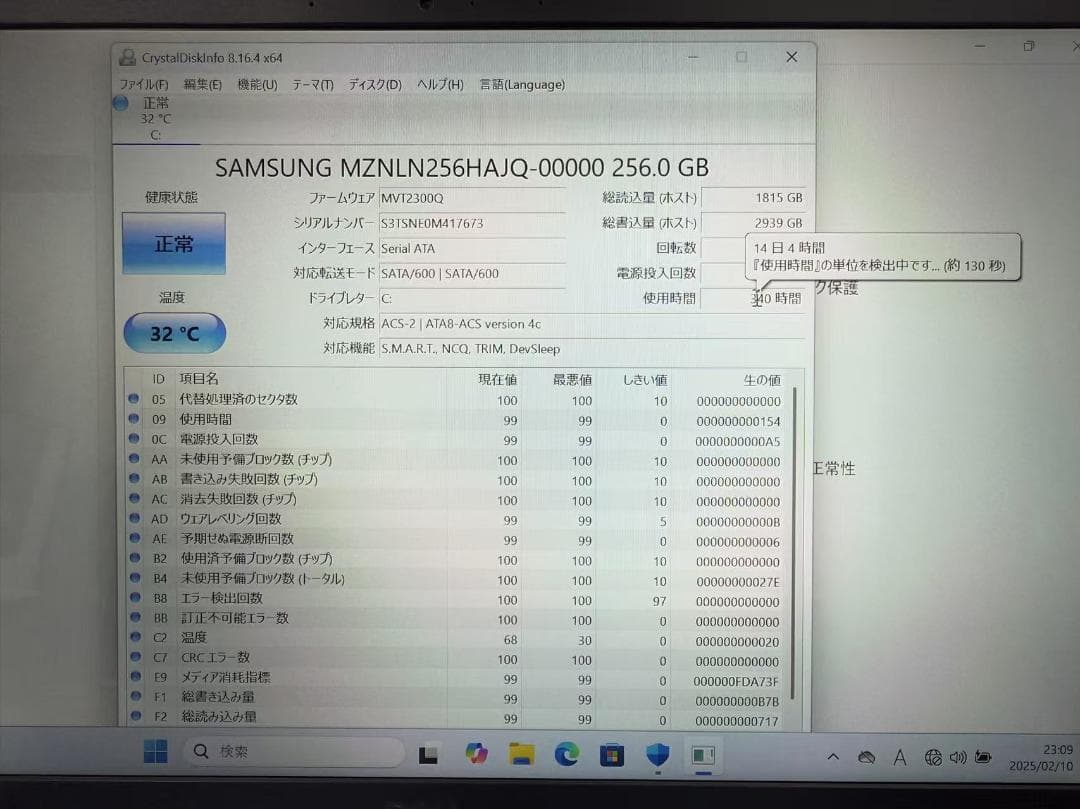1080x809 pixels.
Task: Click the IME input mode A indicator
Action: [900, 758]
